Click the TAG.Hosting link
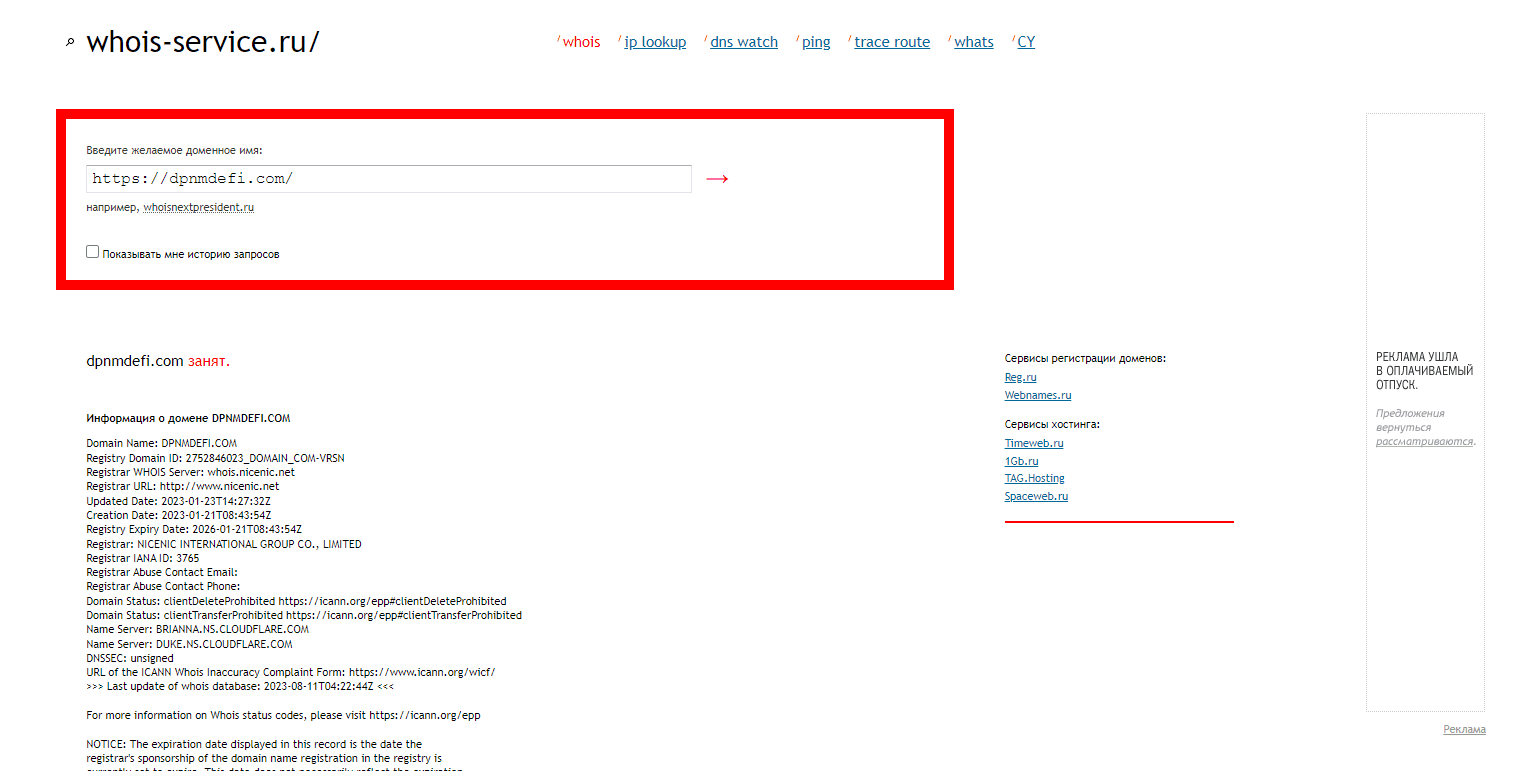 click(x=1034, y=479)
